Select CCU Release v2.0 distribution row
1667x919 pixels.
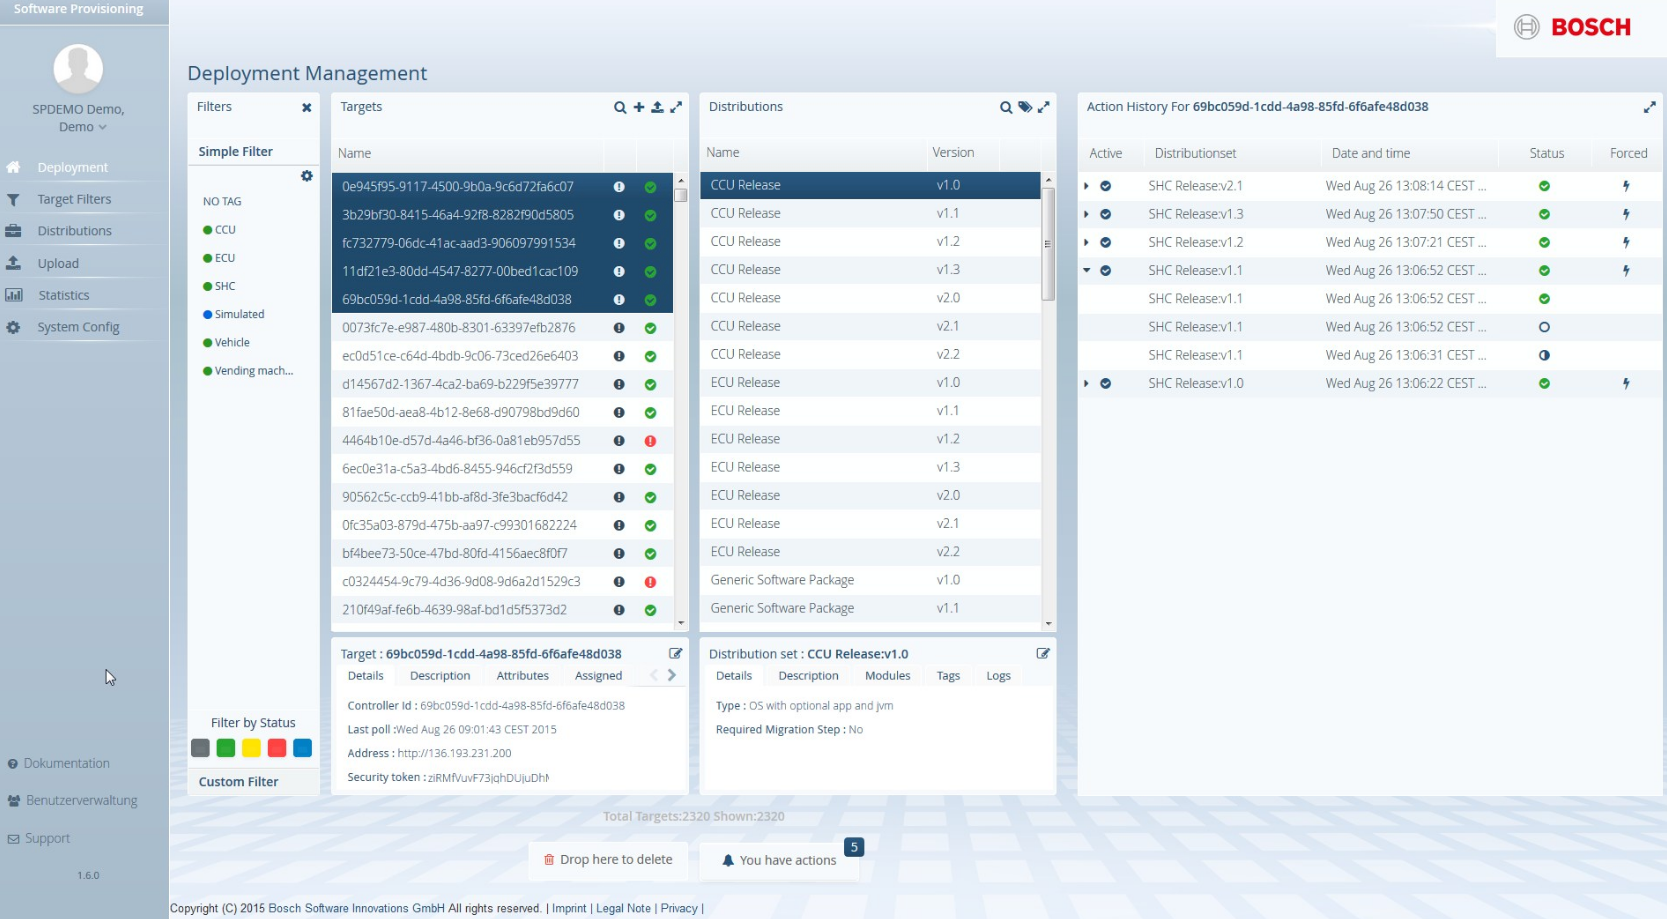[870, 298]
